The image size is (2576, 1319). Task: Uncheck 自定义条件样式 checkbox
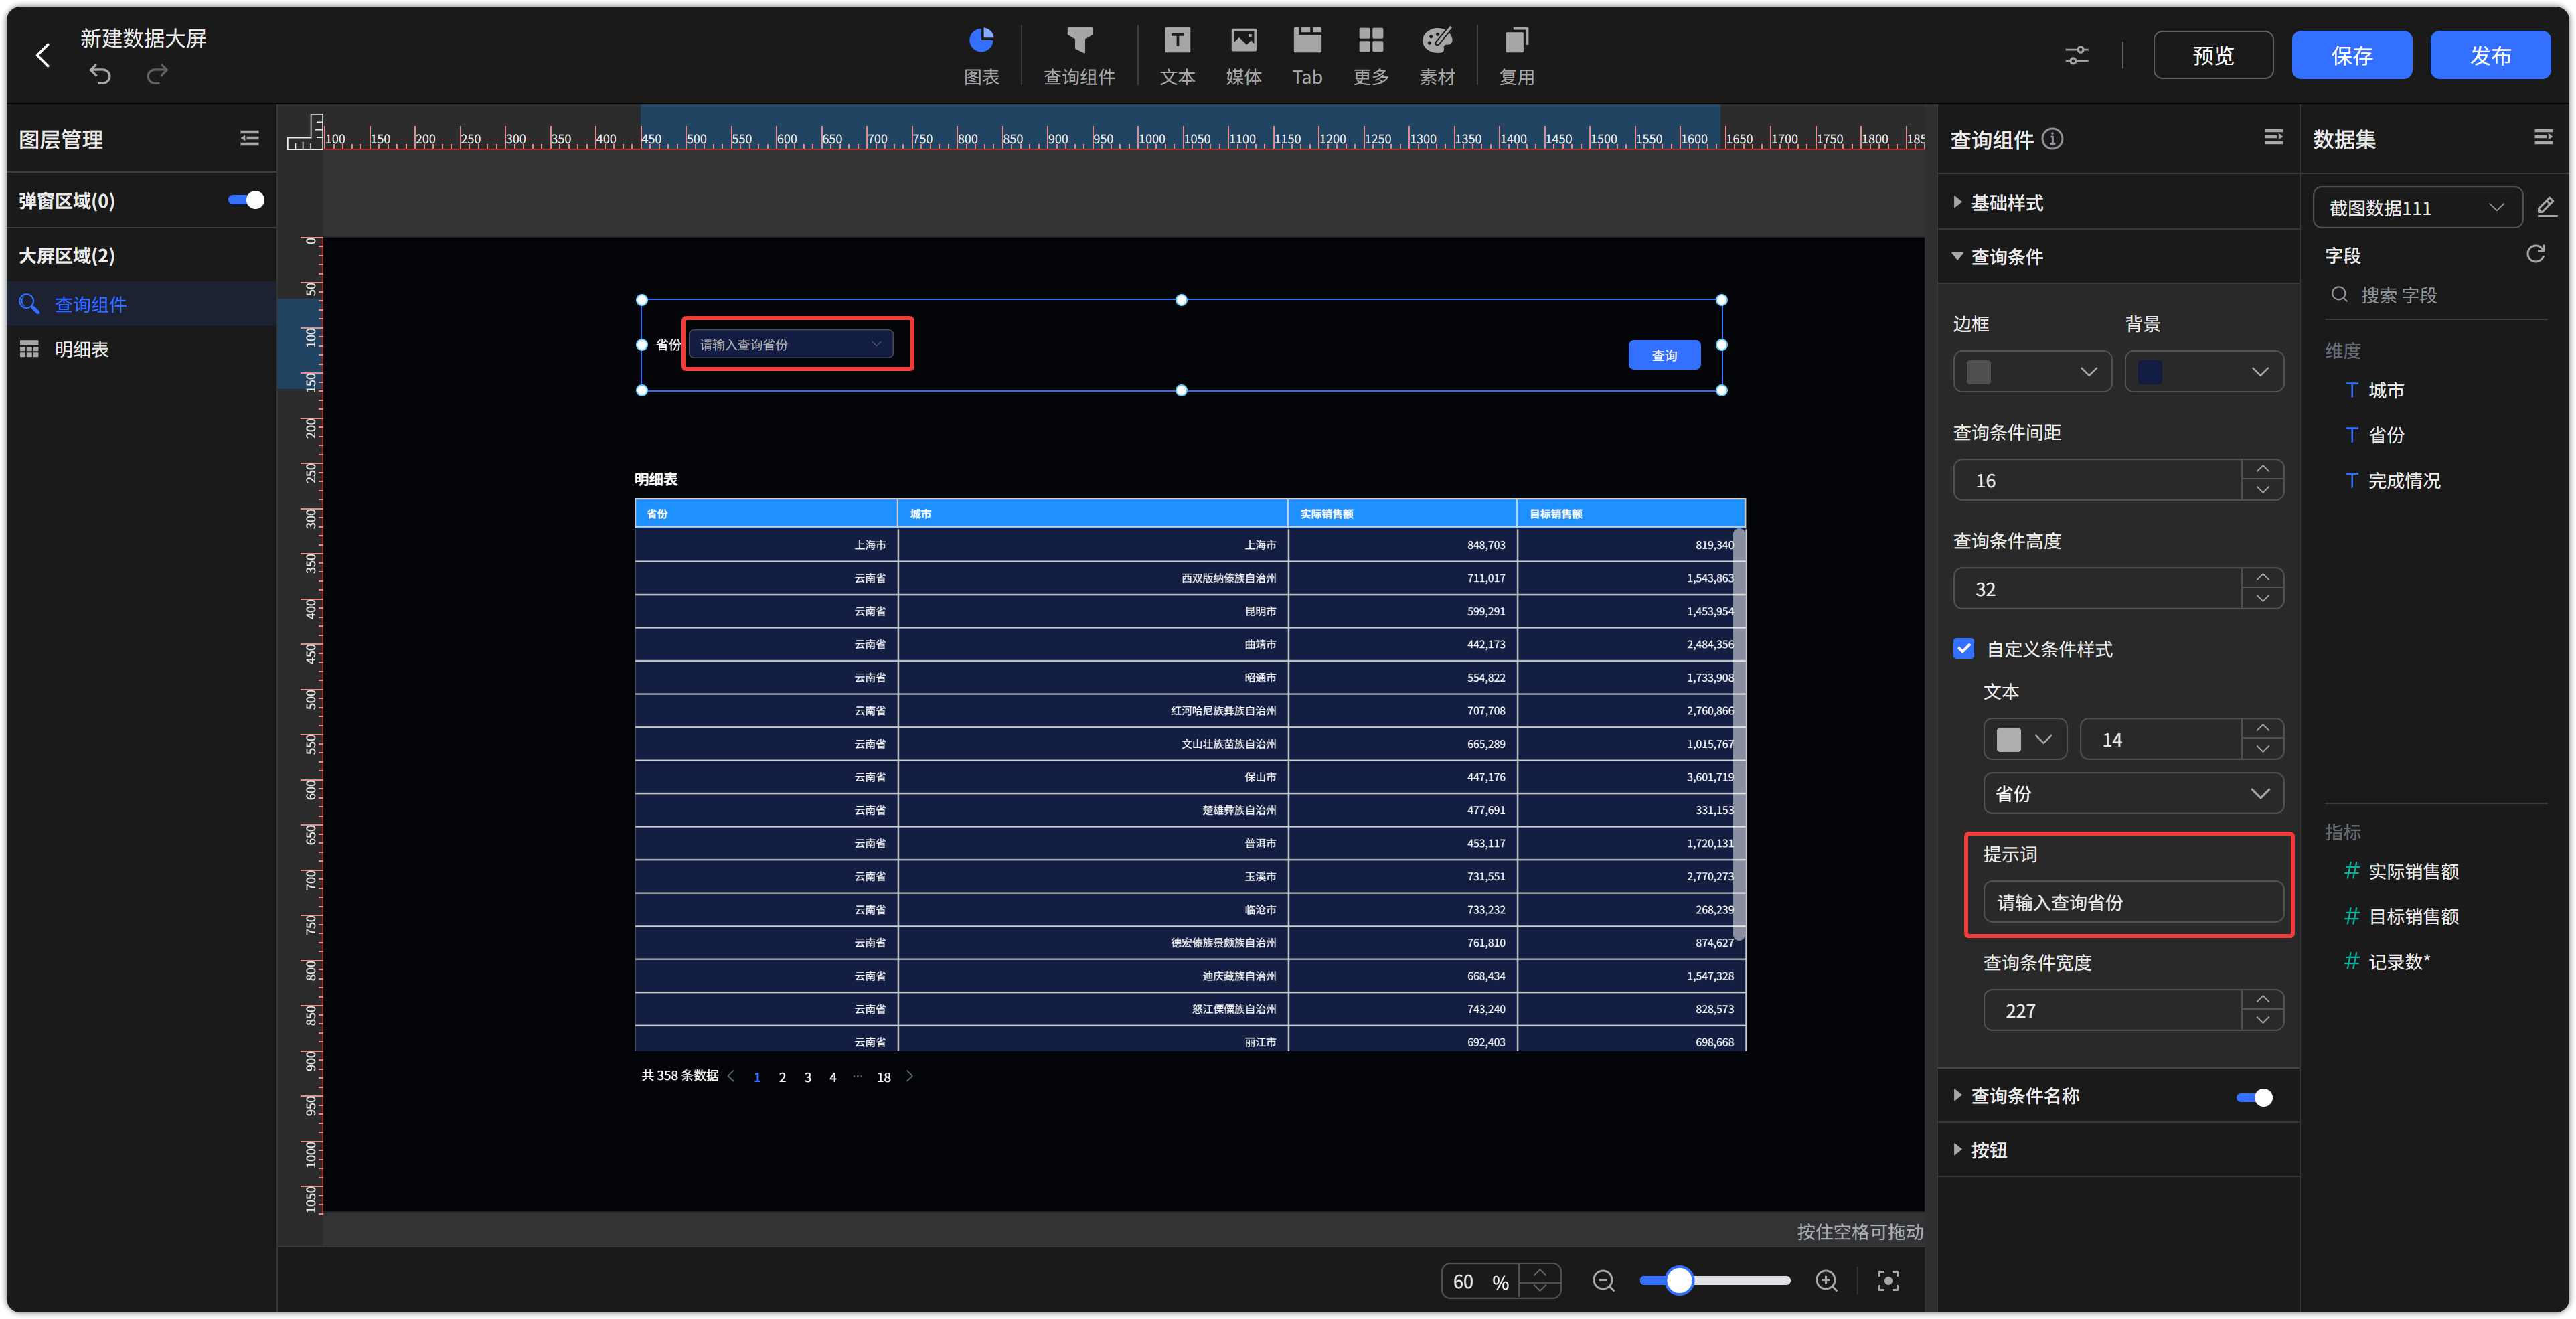[x=1963, y=648]
